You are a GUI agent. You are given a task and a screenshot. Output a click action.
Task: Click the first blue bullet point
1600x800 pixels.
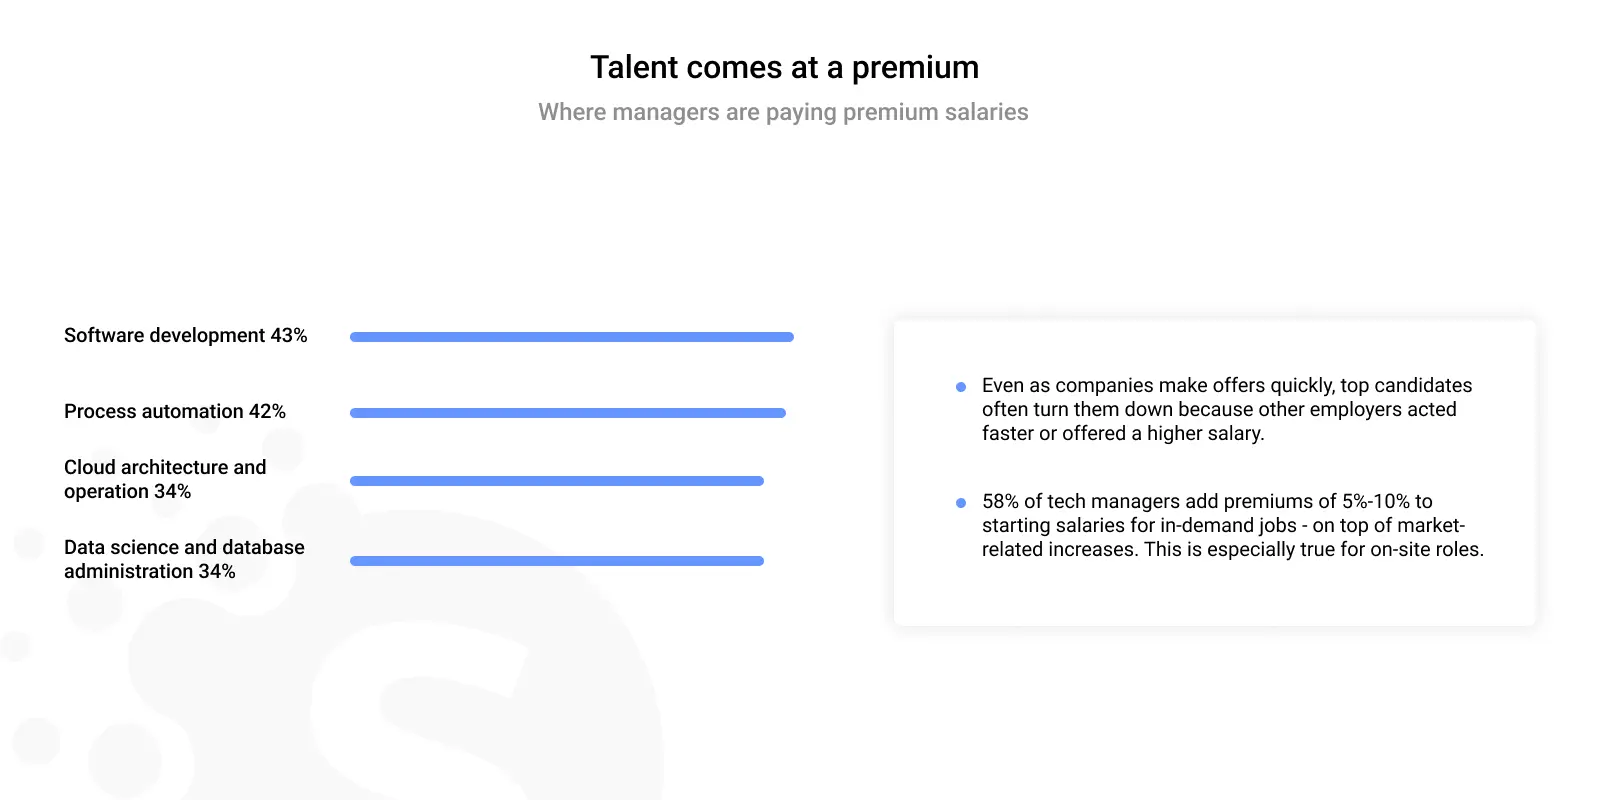[961, 387]
